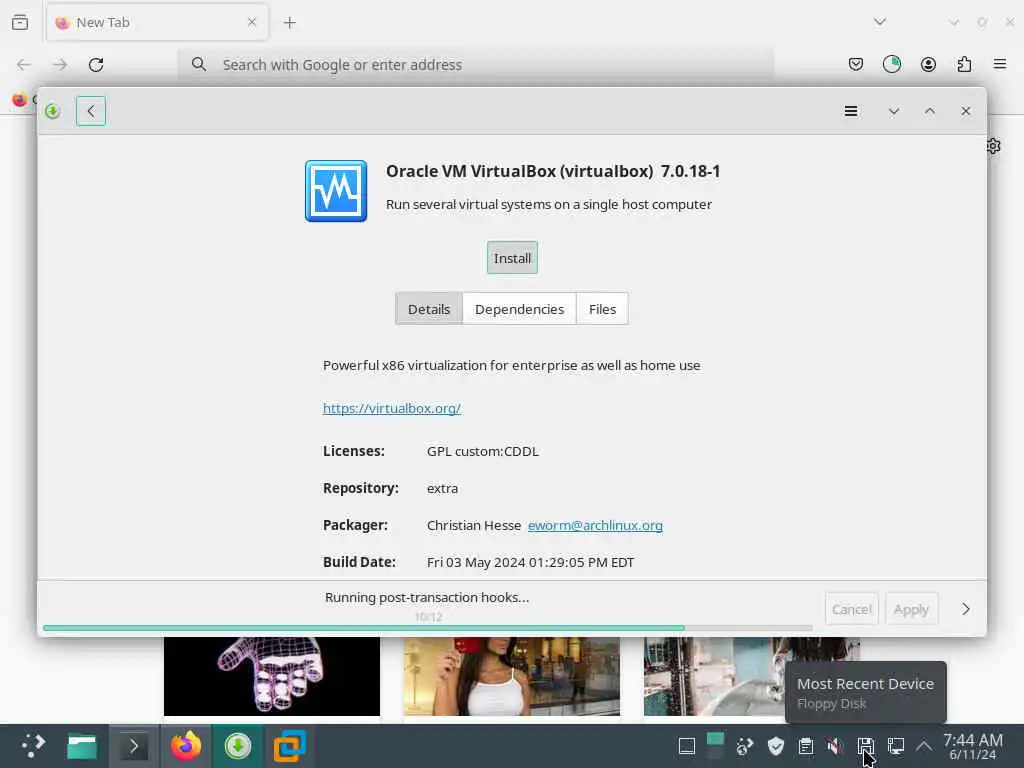
Task: Open the VMware taskbar icon
Action: (289, 746)
